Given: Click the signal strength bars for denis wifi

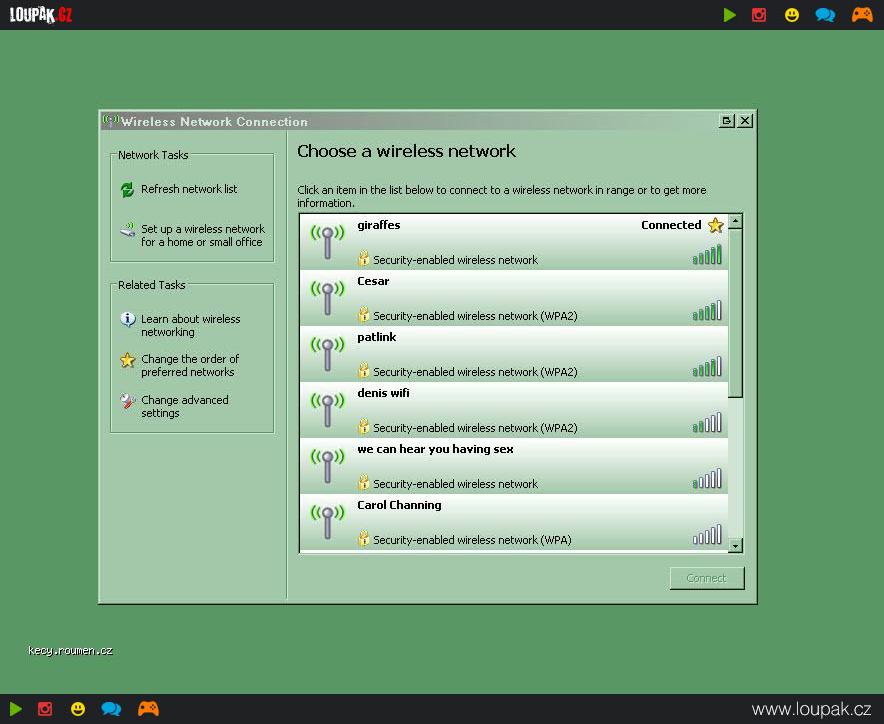Looking at the screenshot, I should 707,422.
